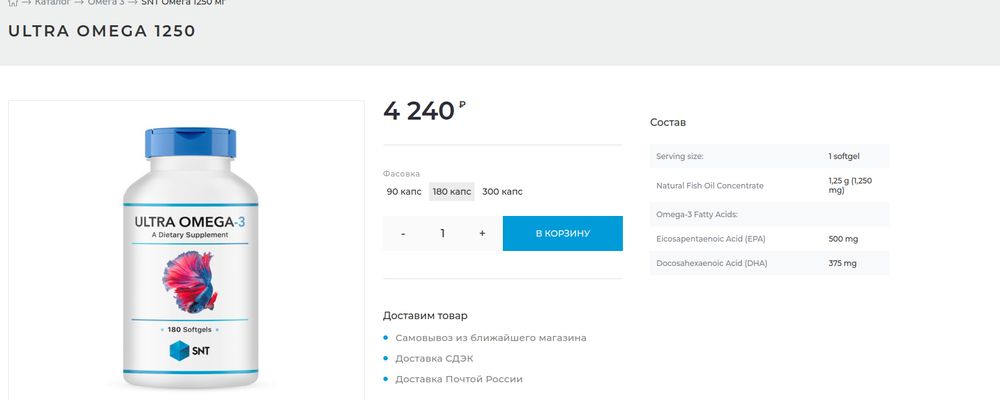Decrease quantity with the minus button
Screen dimensions: 1000x400
[403, 233]
